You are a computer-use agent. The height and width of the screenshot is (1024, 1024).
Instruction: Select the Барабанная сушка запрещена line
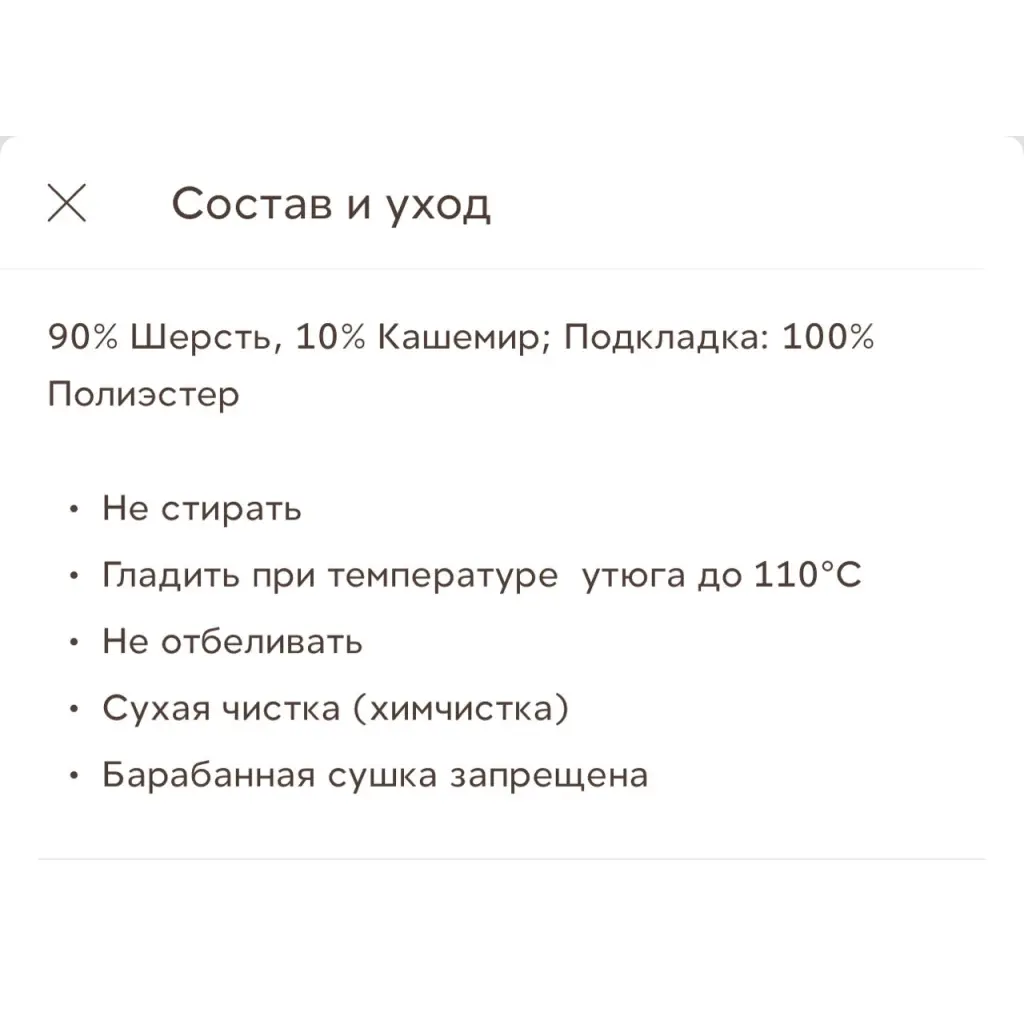(x=375, y=775)
